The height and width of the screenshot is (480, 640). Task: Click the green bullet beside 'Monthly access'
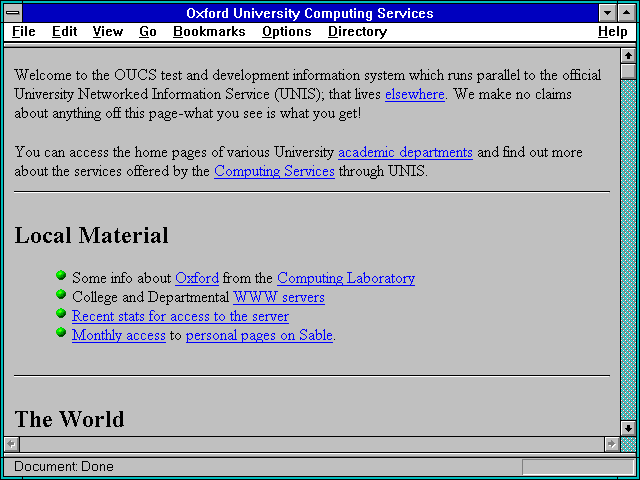point(61,333)
